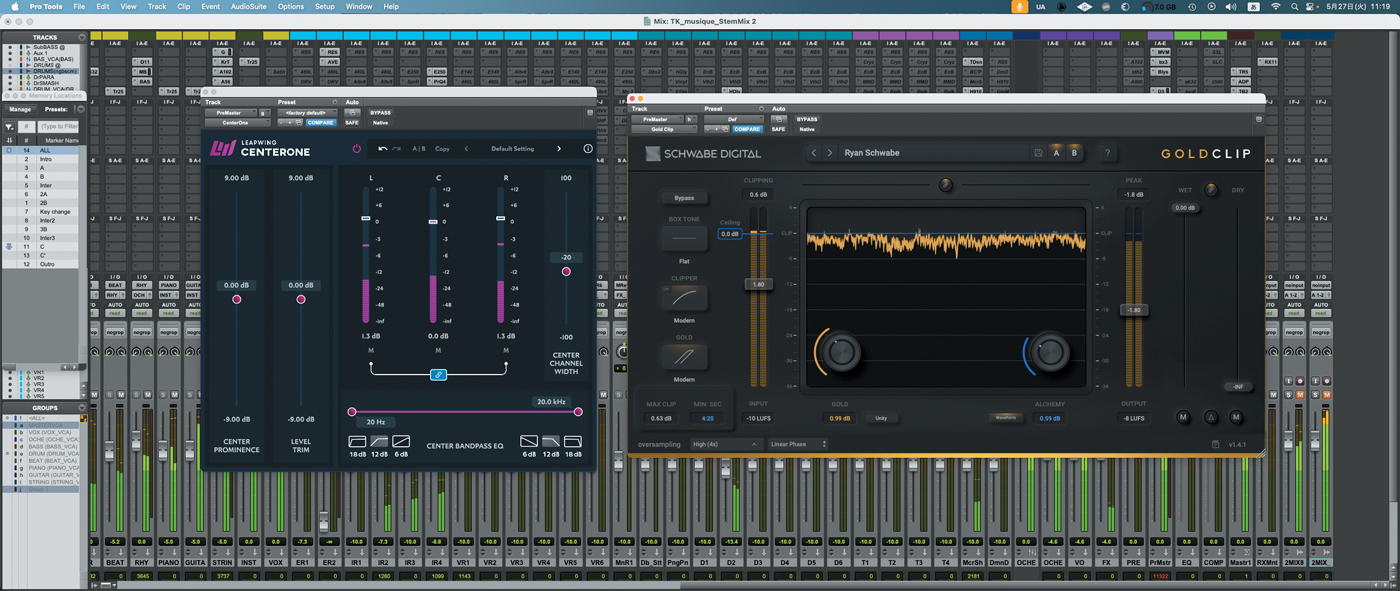Viewport: 1400px width, 591px height.
Task: Select the 18 dB low-pass slope icon
Action: click(x=573, y=441)
